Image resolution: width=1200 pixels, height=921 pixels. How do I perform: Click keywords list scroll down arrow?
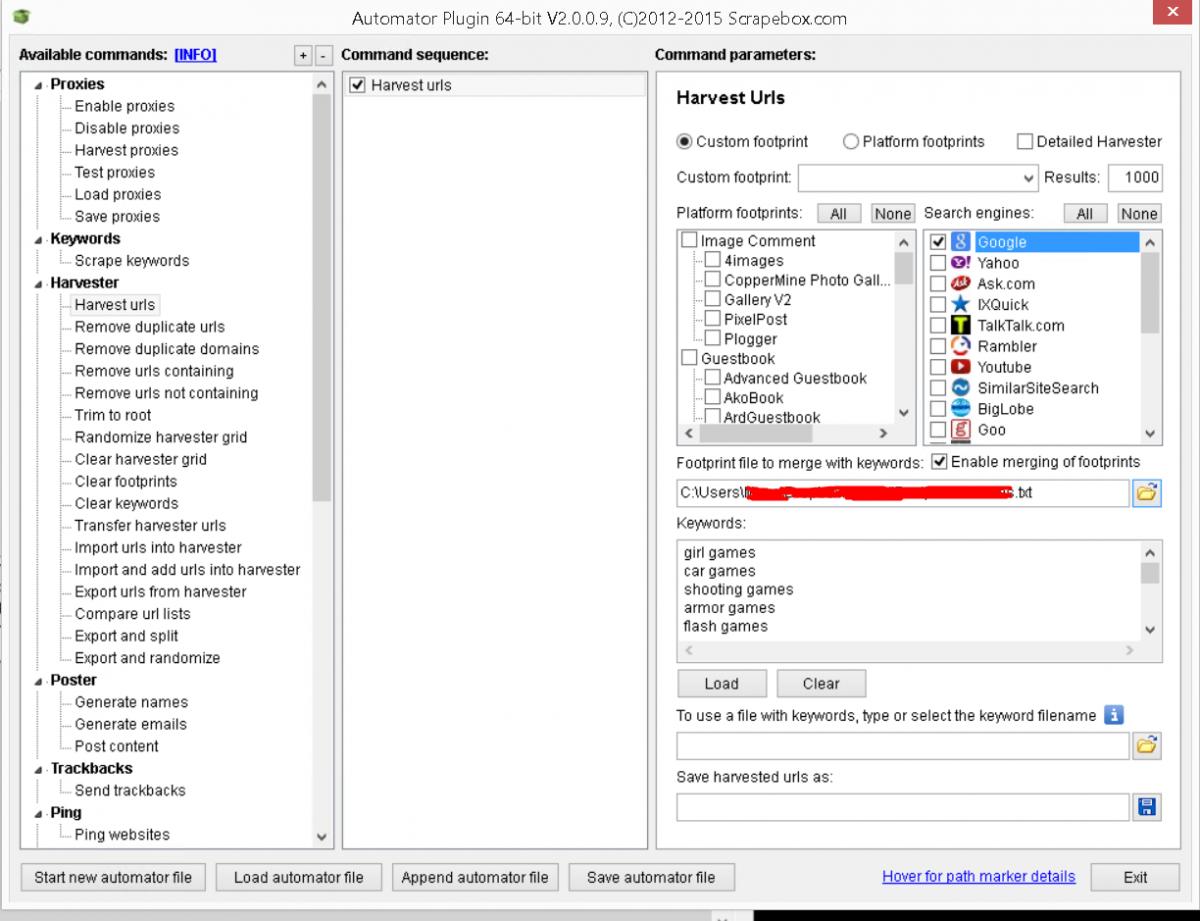click(1150, 630)
